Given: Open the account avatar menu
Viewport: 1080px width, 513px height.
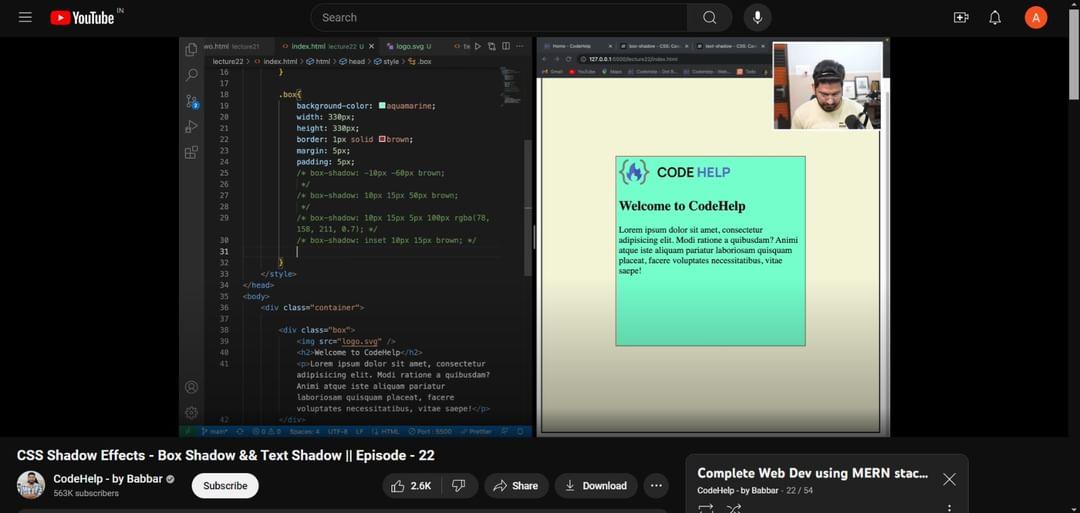Looking at the screenshot, I should (x=1035, y=18).
